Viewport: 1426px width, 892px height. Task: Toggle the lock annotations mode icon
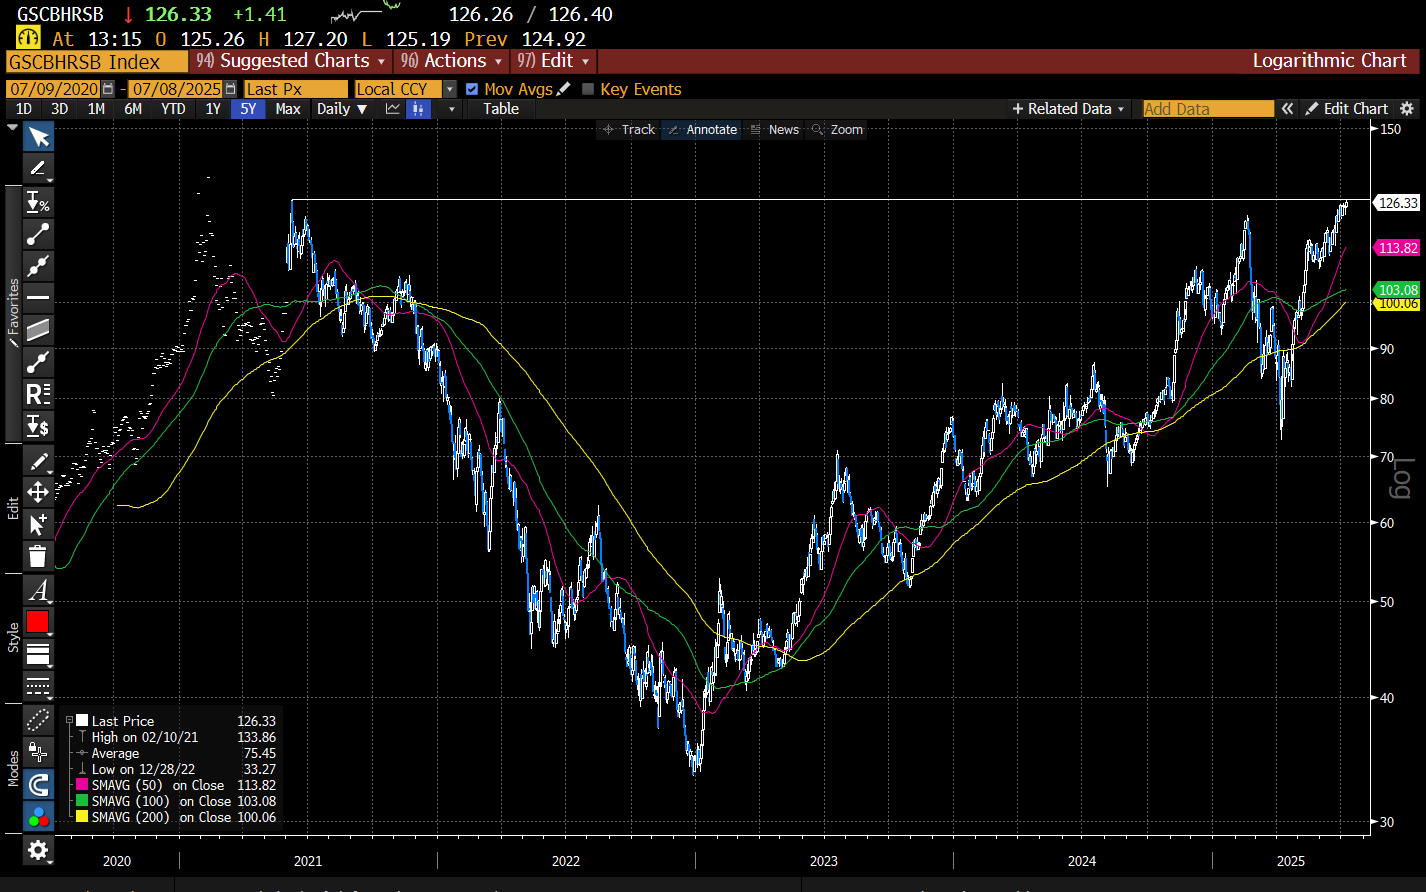click(38, 751)
